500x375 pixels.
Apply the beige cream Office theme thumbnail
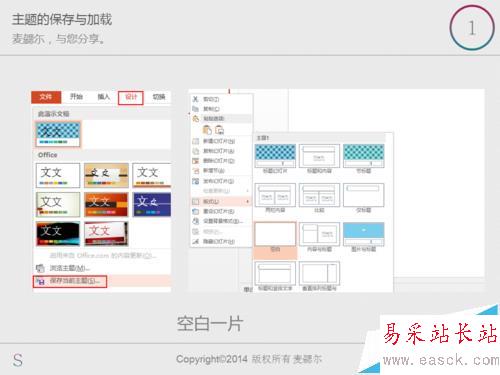point(58,204)
